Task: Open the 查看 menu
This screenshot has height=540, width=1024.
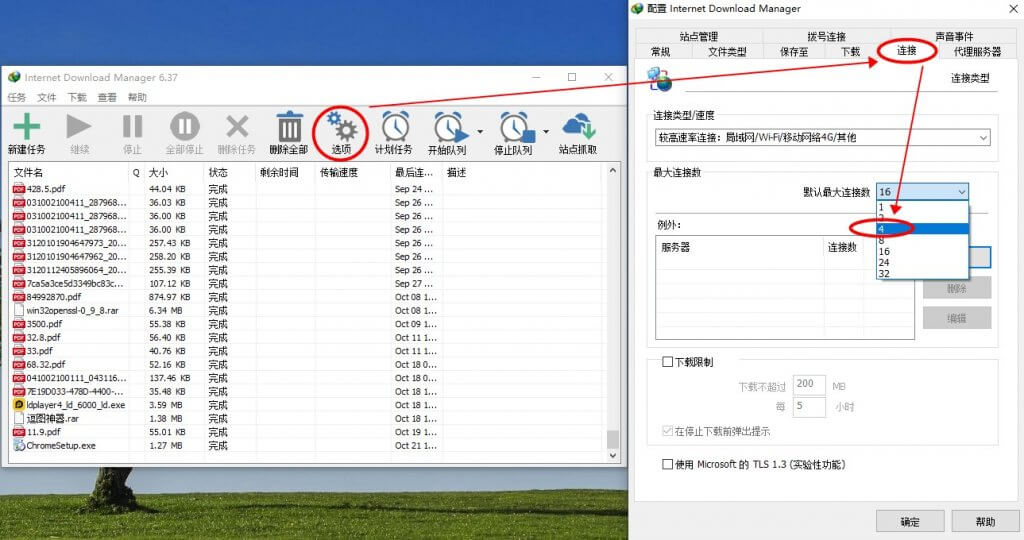Action: [x=107, y=97]
